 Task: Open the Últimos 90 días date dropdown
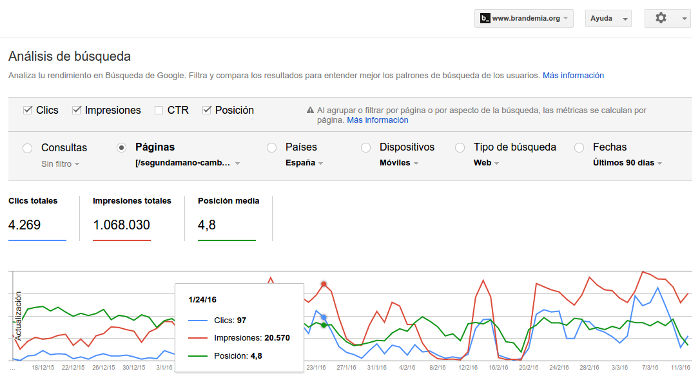pyautogui.click(x=627, y=163)
